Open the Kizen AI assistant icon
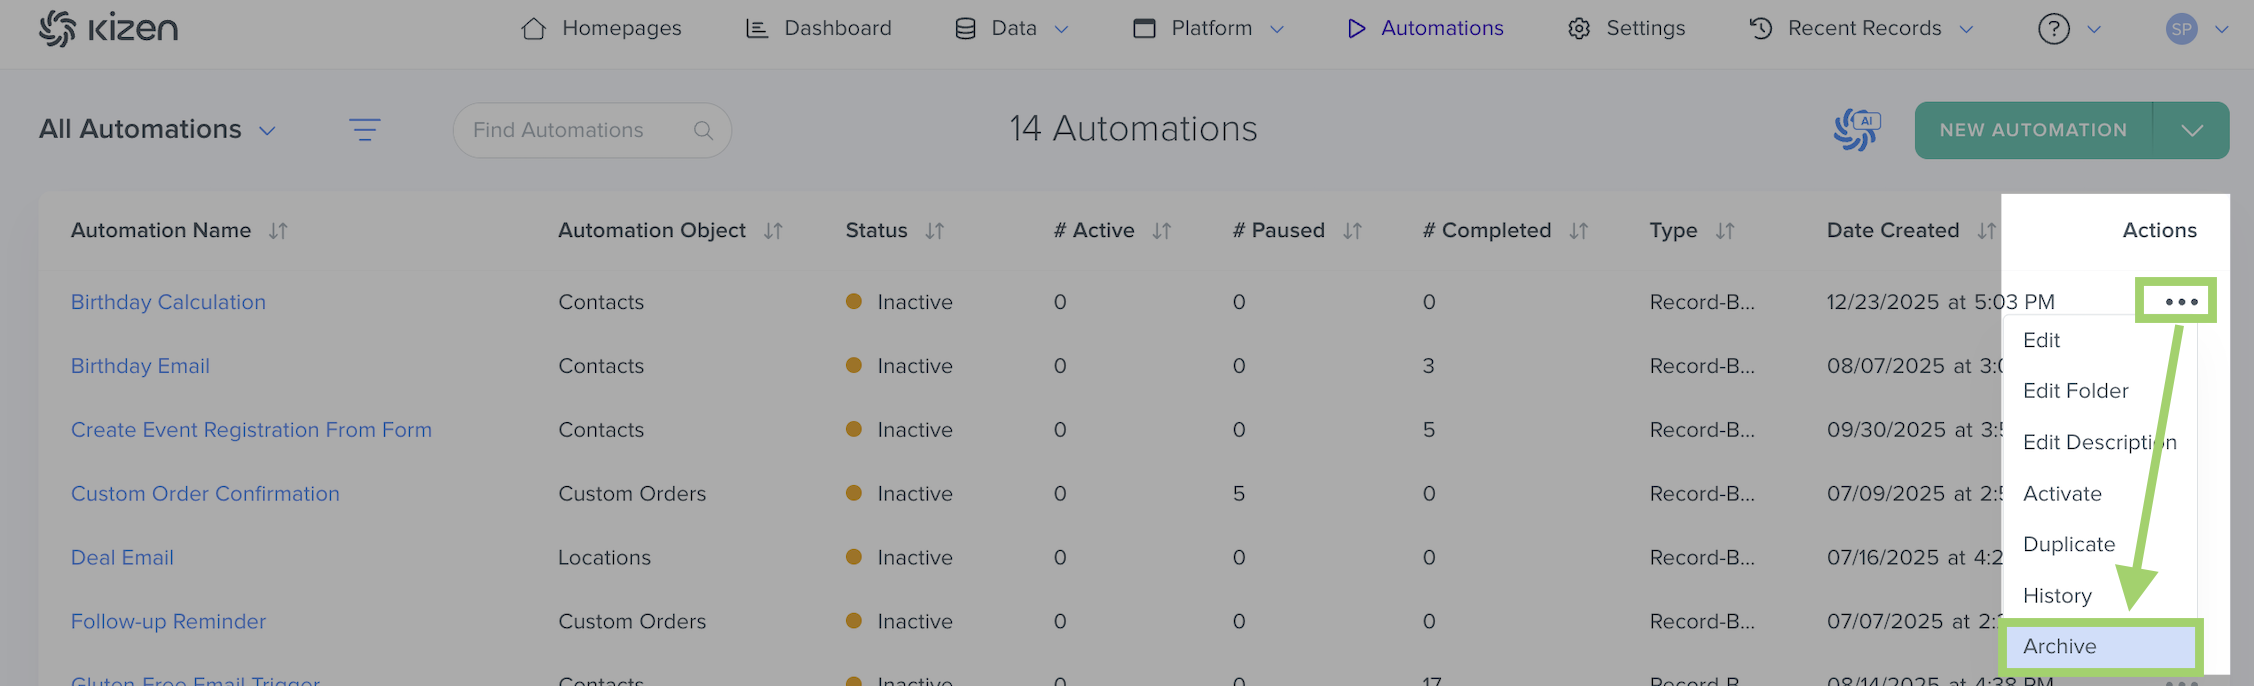This screenshot has height=686, width=2254. 1857,130
